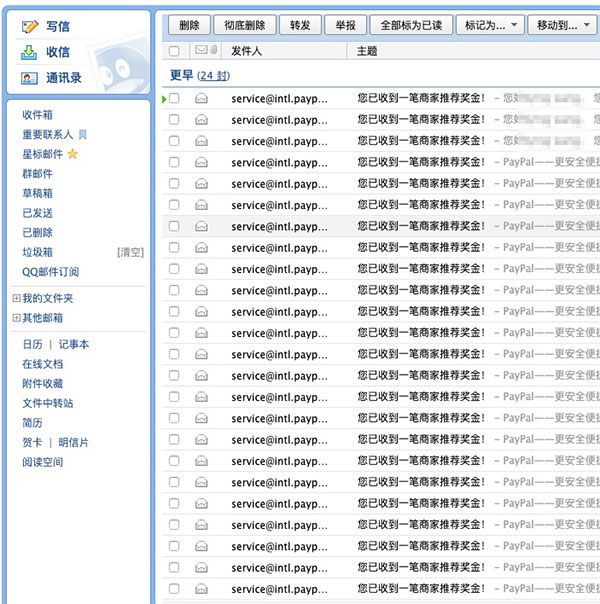The width and height of the screenshot is (600, 604).
Task: Open 阅读空间 reading space
Action: (x=42, y=462)
